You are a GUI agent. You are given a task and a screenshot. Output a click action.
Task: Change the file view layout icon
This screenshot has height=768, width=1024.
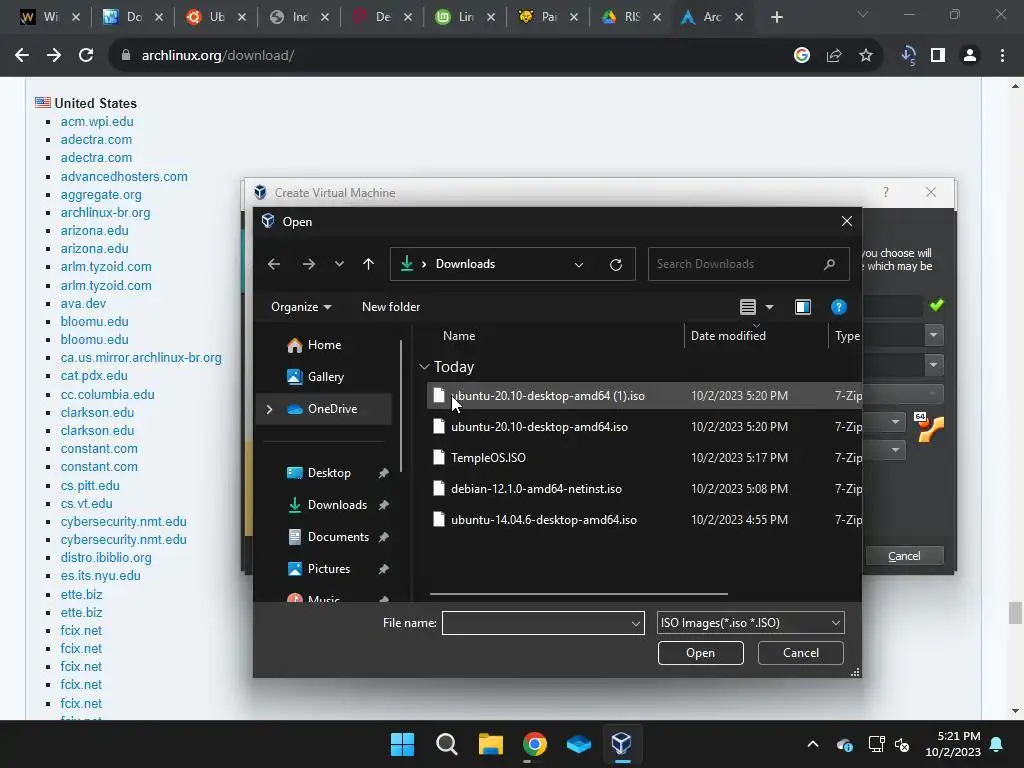pos(748,307)
